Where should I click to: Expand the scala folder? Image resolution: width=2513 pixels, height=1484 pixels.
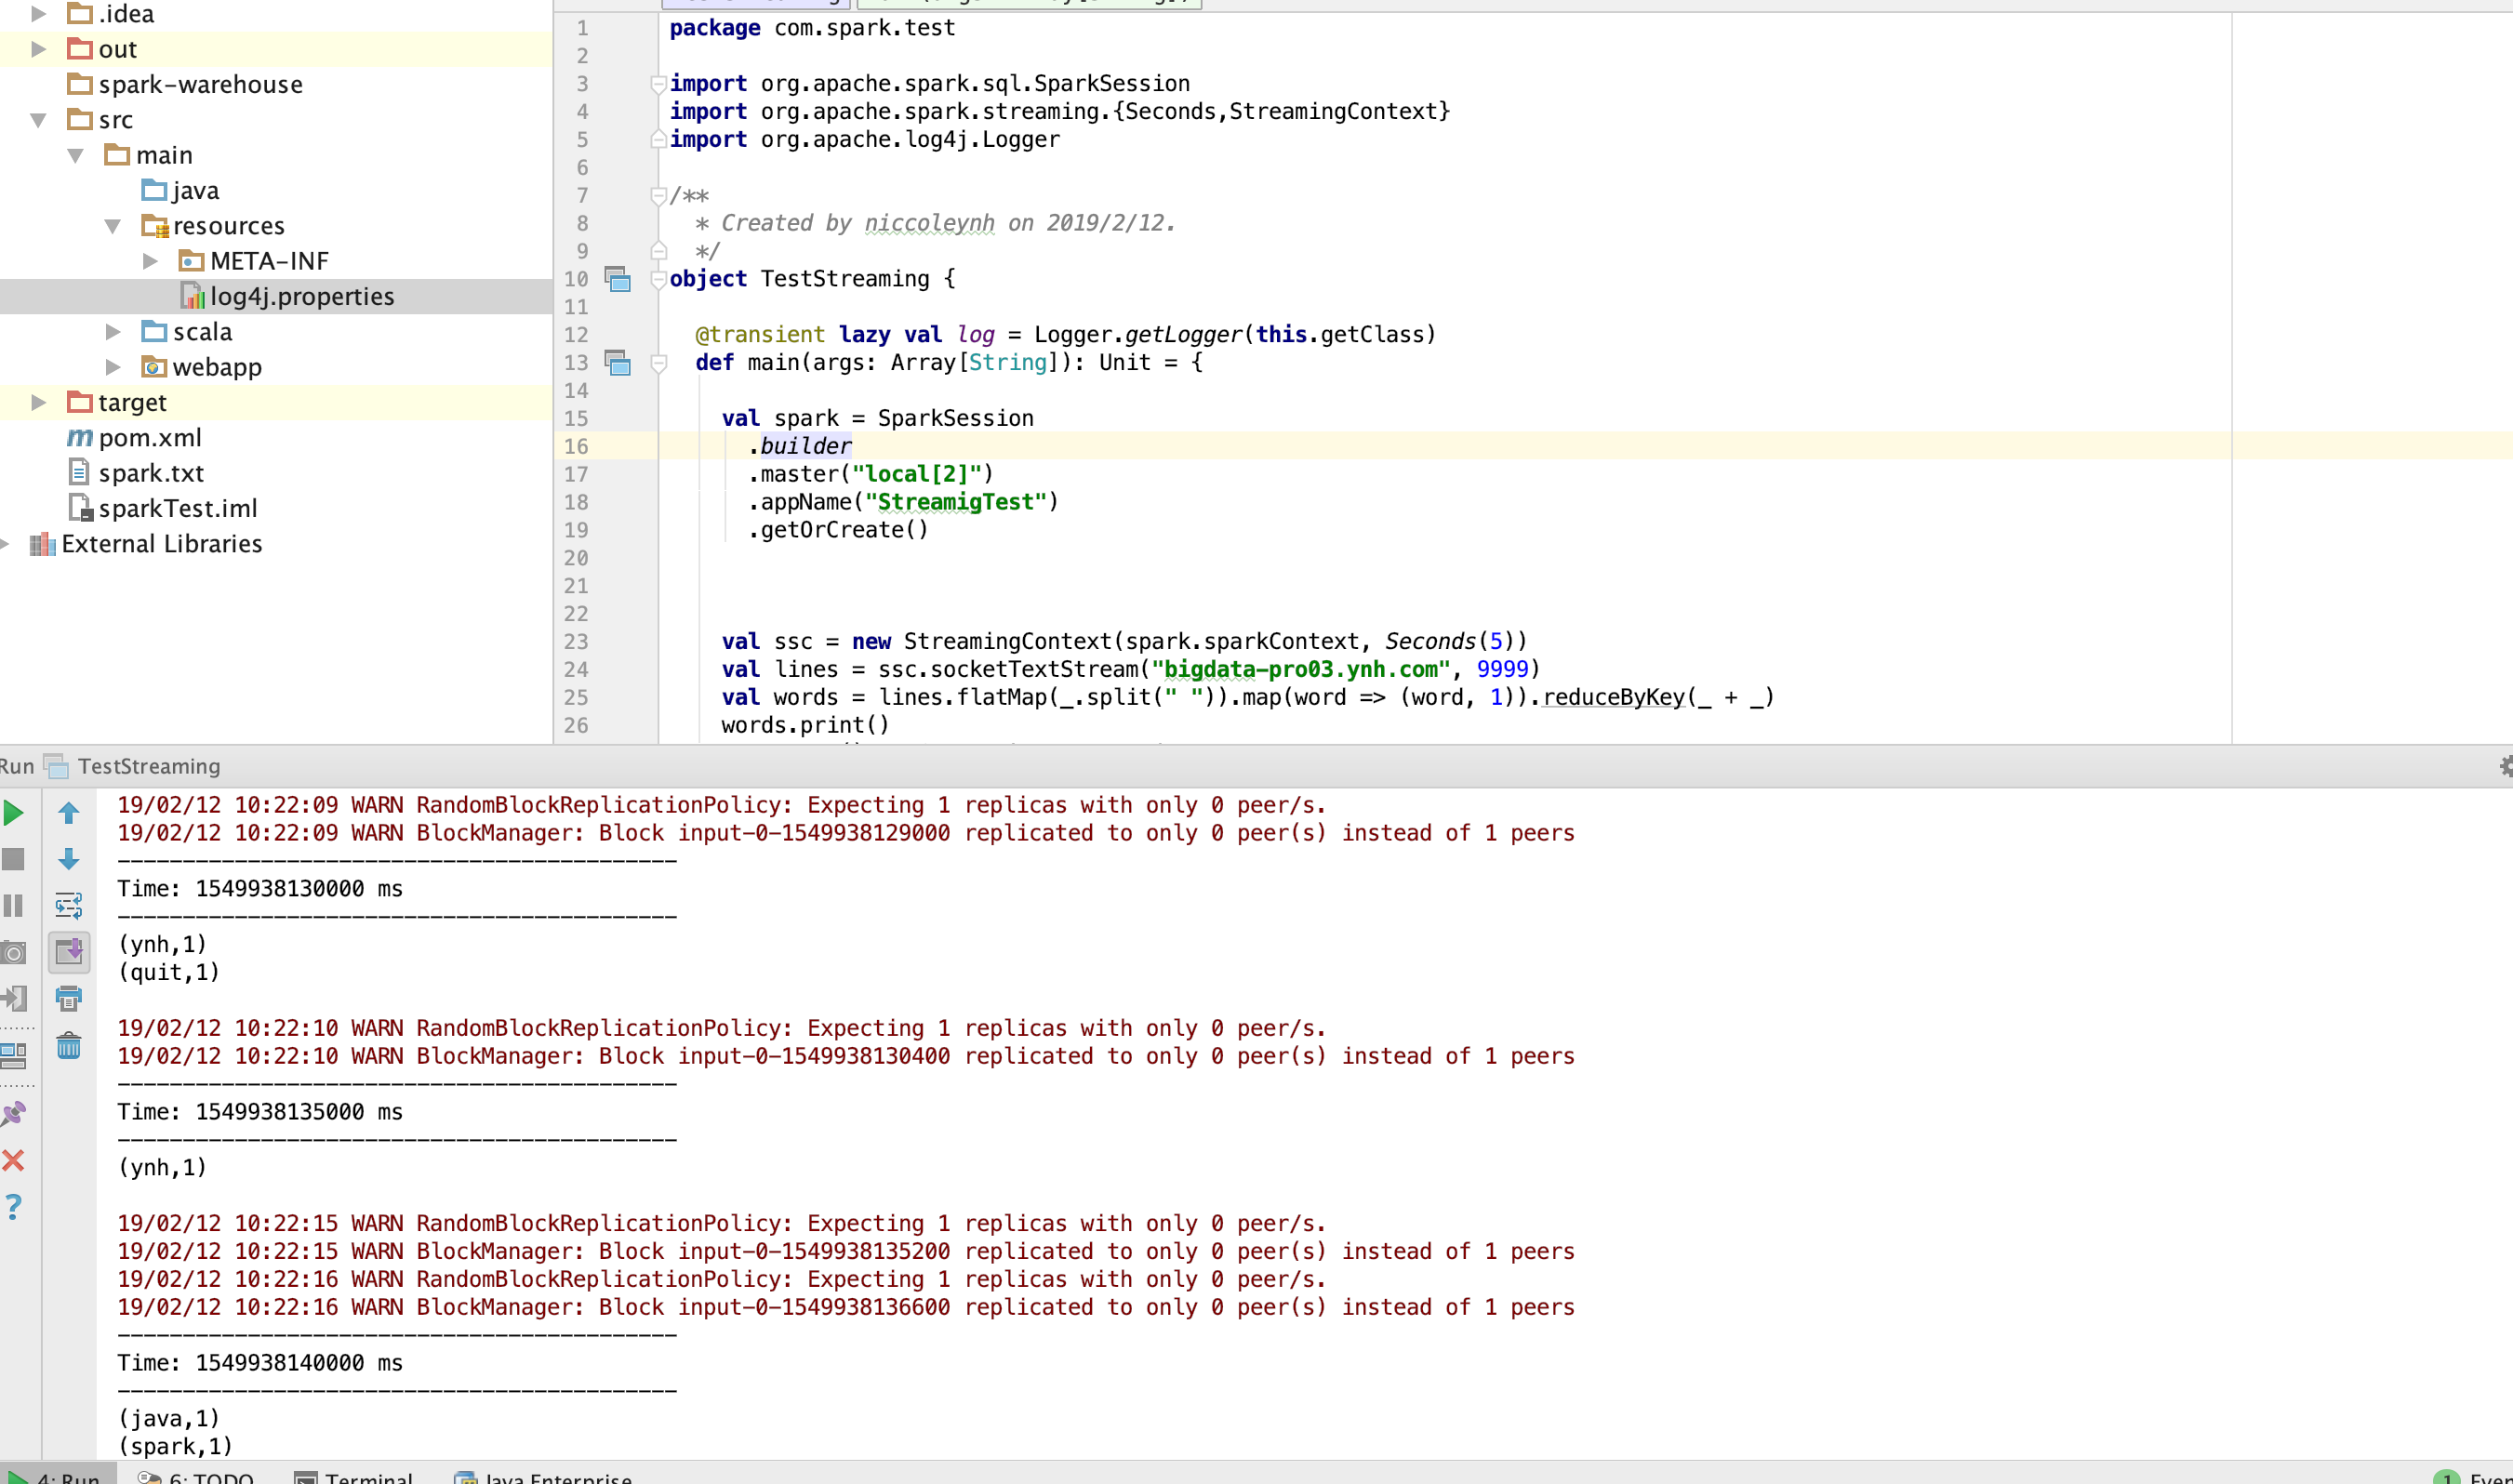pos(113,332)
